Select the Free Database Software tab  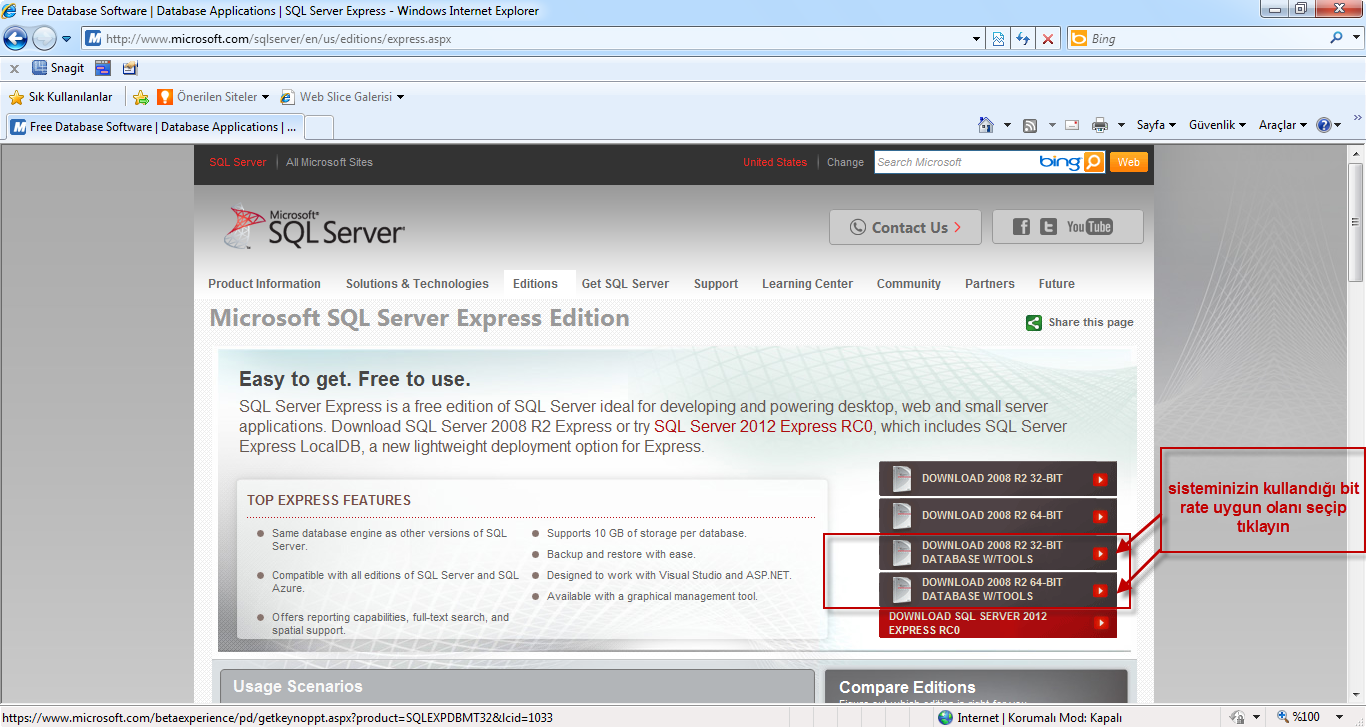coord(154,127)
